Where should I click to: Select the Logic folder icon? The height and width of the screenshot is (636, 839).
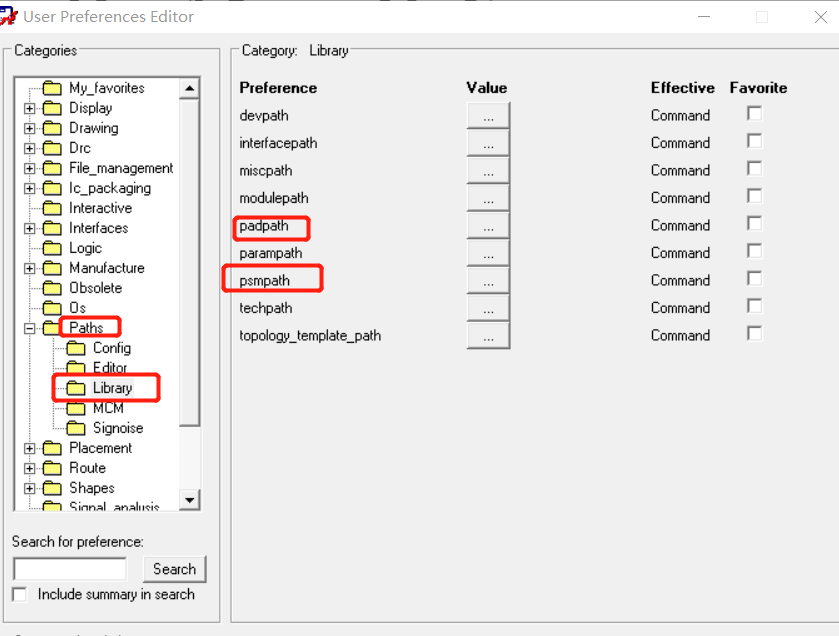click(x=52, y=248)
